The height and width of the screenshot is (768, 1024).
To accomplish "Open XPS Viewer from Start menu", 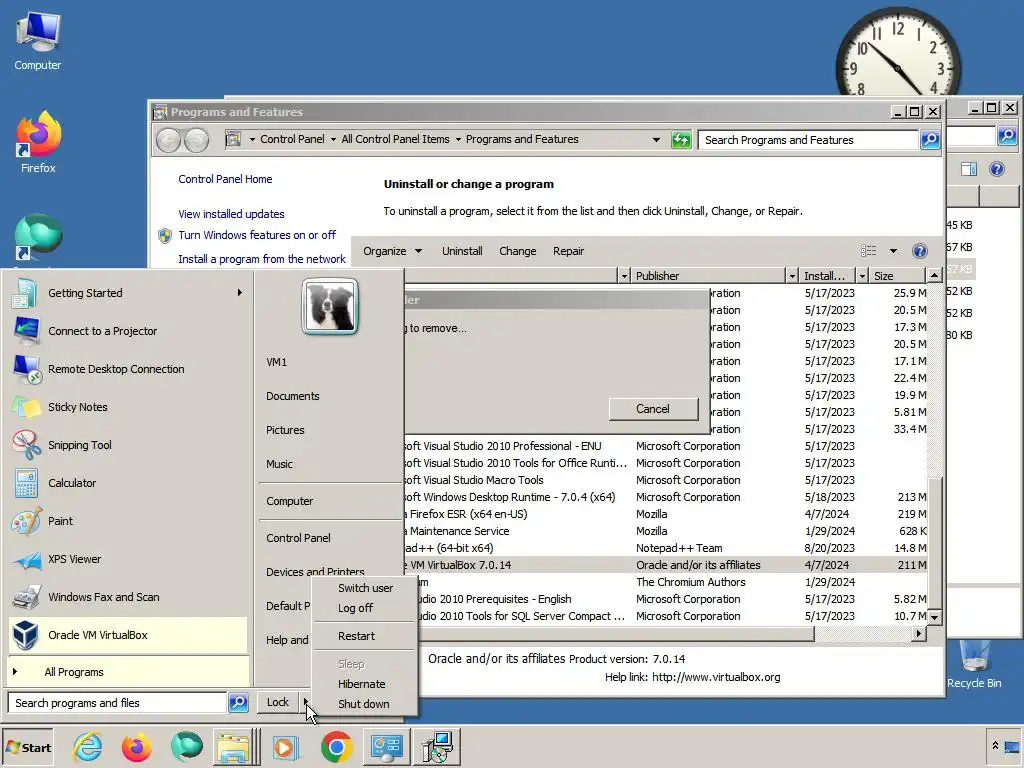I will 129,559.
